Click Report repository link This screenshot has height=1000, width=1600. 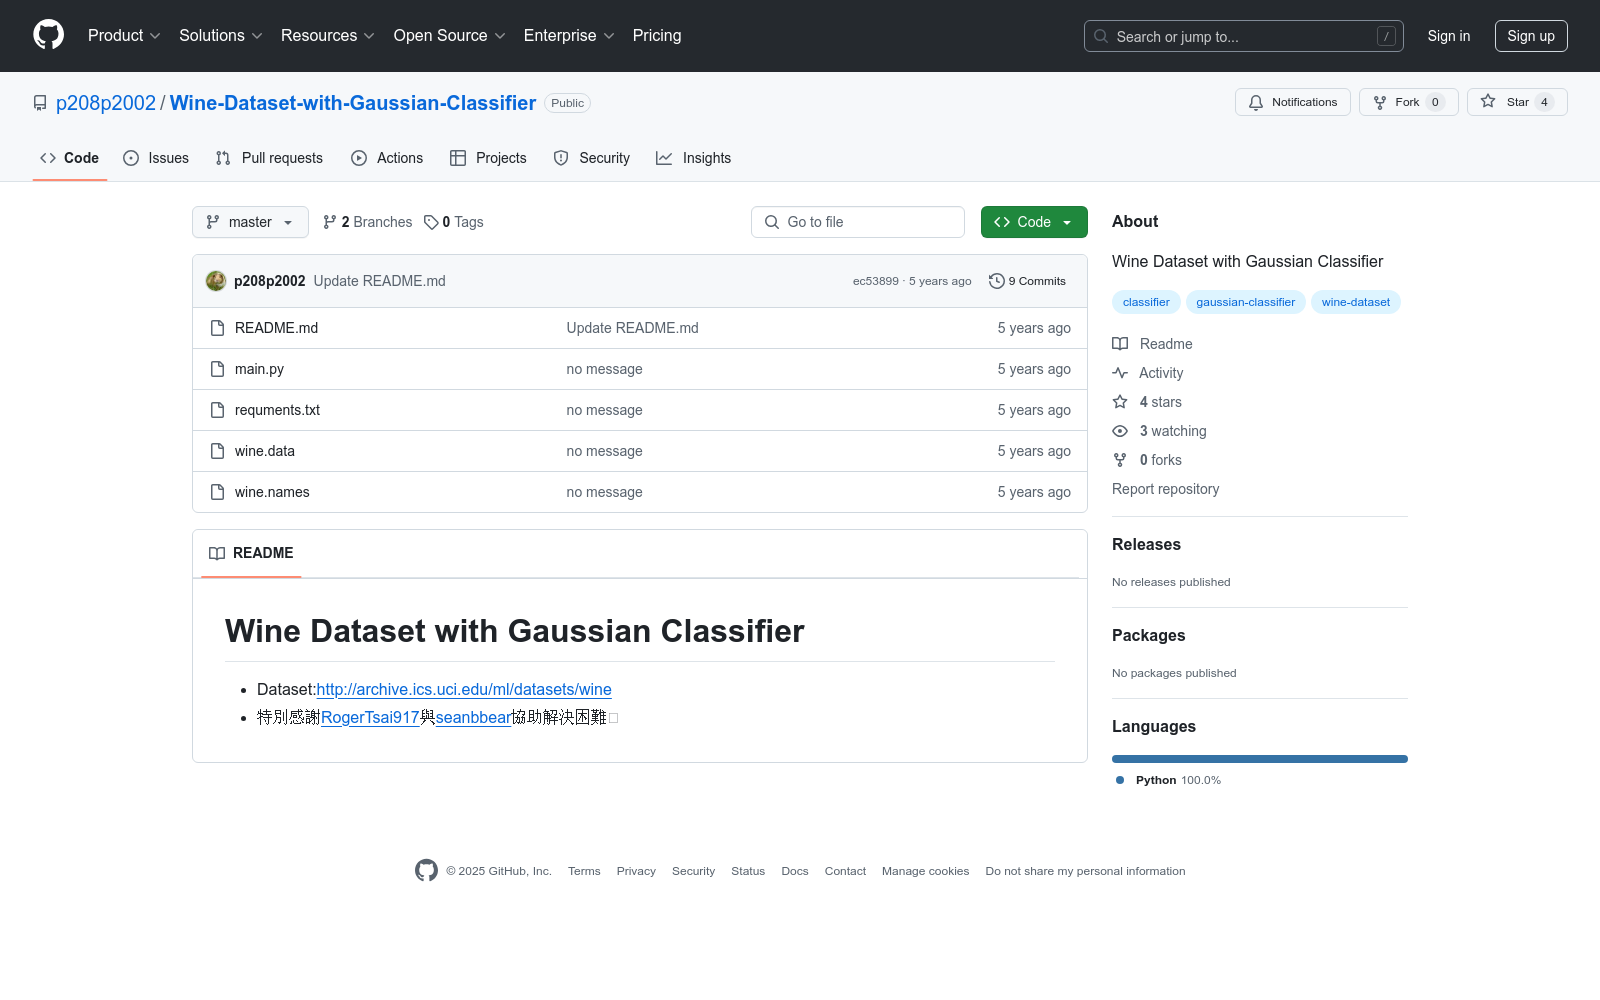point(1165,489)
